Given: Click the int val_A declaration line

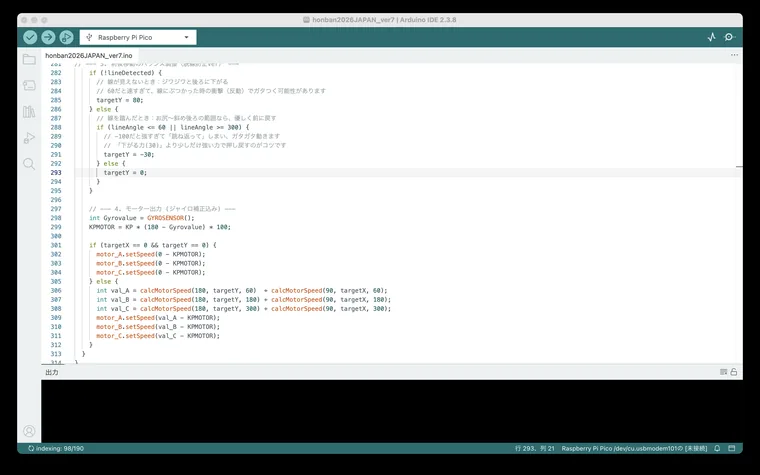Looking at the screenshot, I should [x=242, y=291].
